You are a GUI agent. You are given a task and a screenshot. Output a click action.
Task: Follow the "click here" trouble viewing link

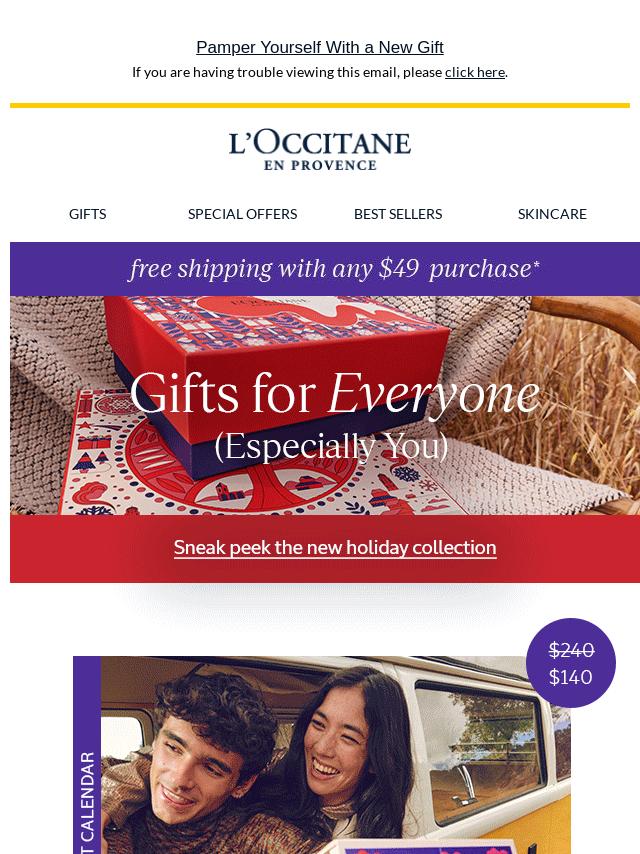(x=474, y=72)
